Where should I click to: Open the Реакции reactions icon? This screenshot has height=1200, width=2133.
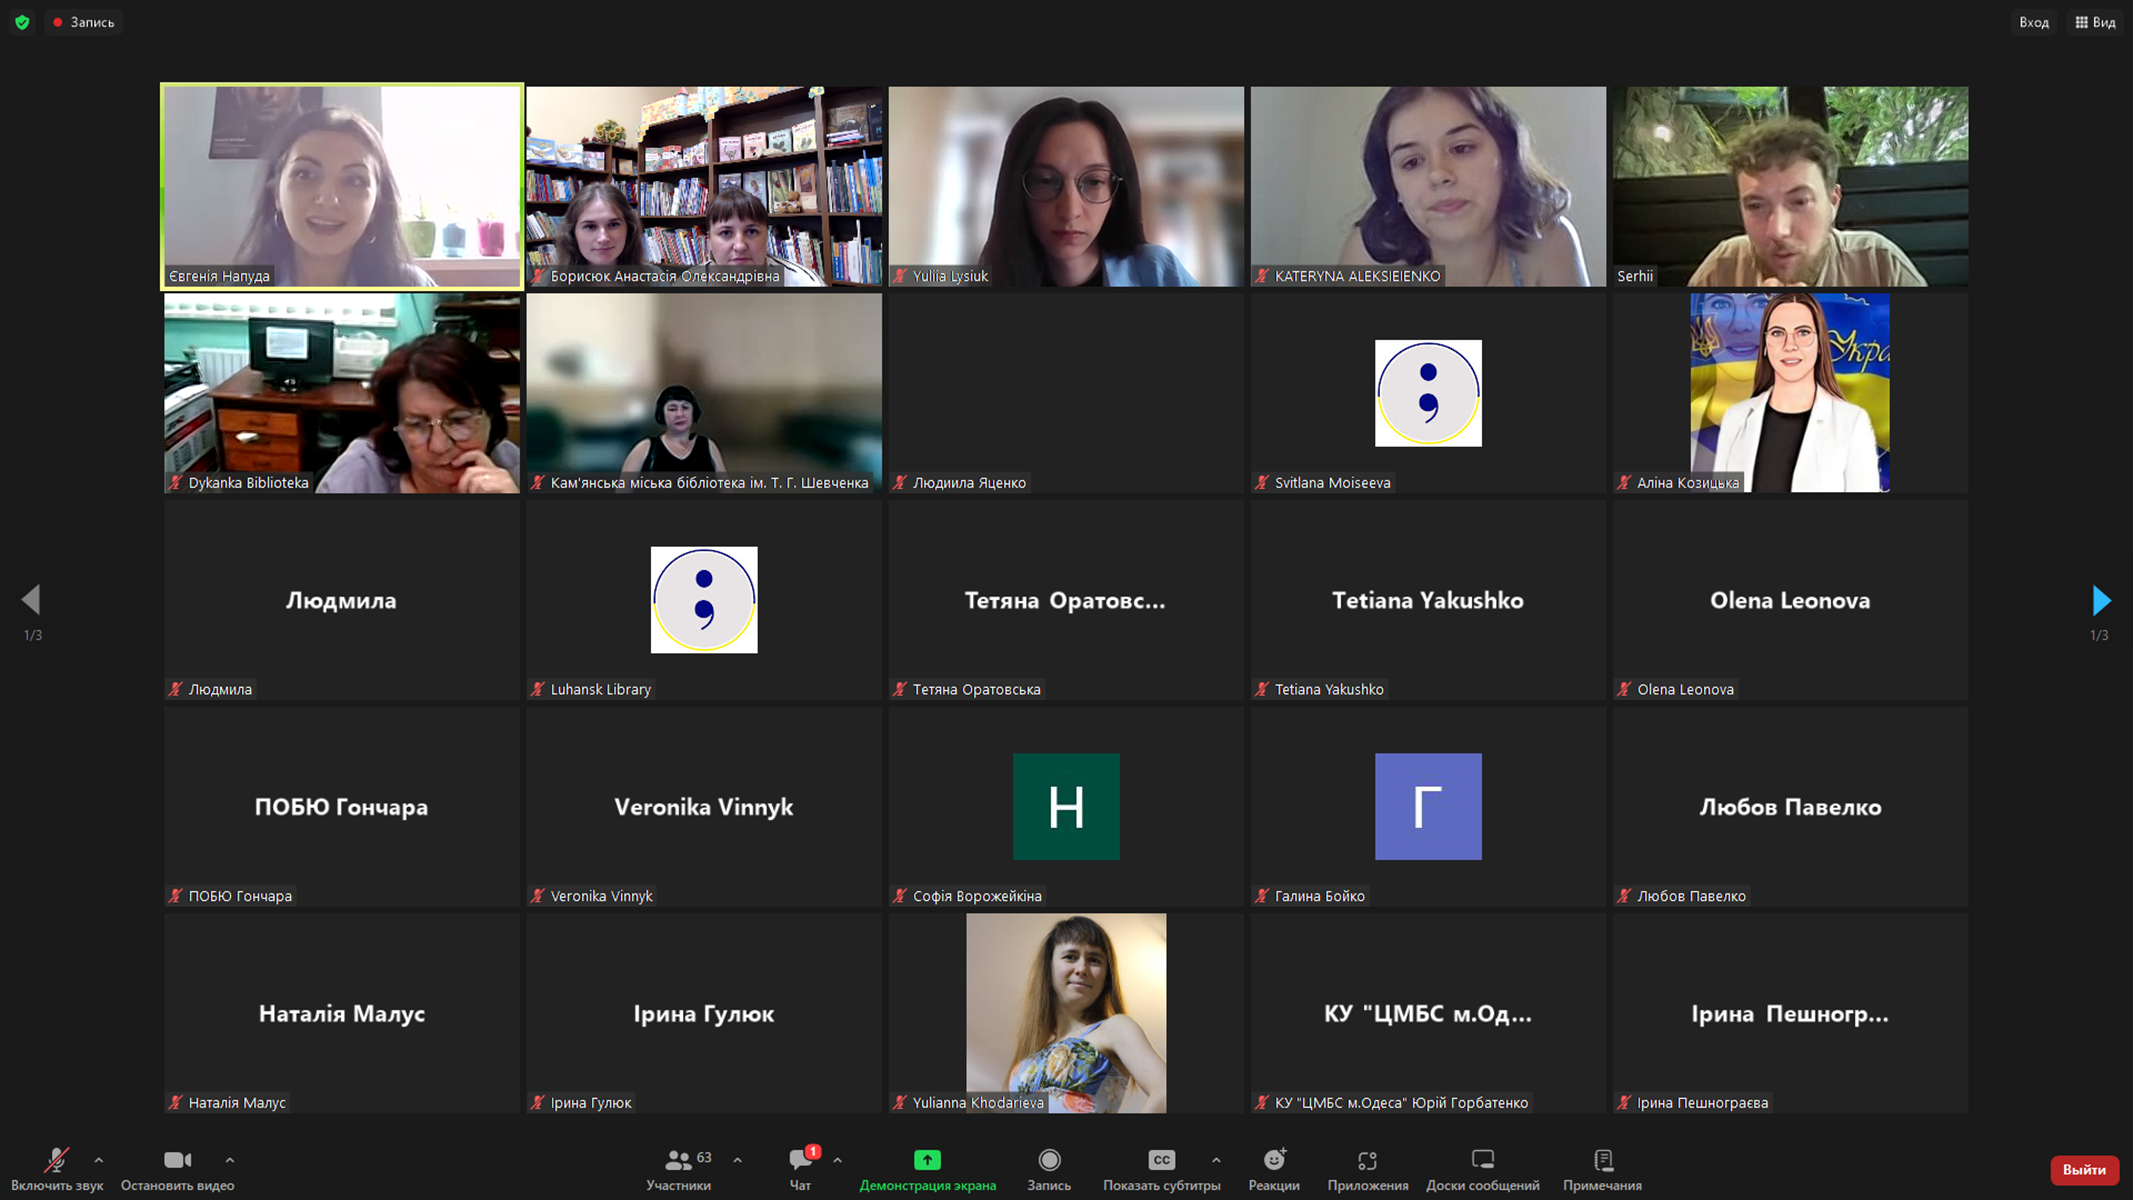click(x=1274, y=1160)
